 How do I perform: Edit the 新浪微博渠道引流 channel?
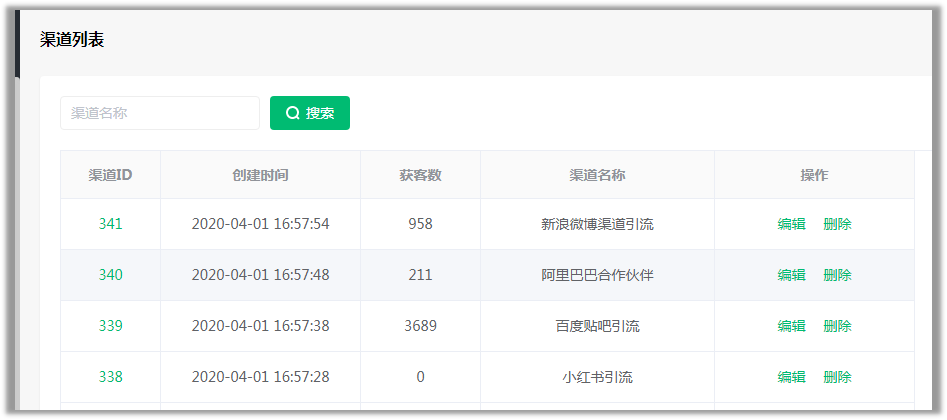click(792, 224)
